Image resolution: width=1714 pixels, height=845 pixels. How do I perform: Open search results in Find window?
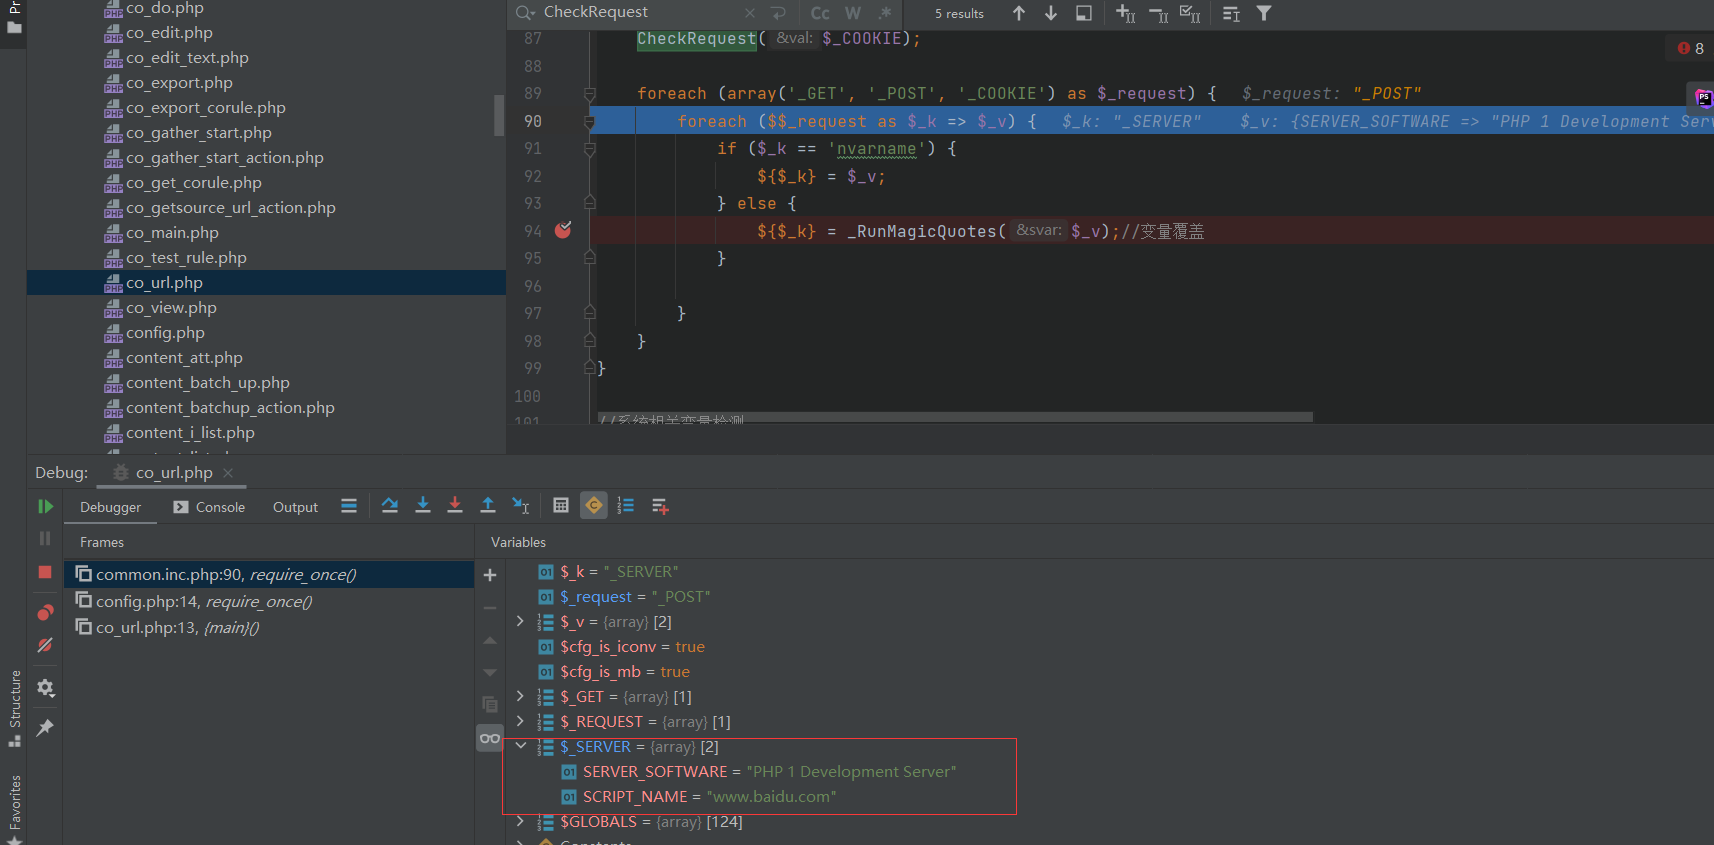click(1084, 13)
